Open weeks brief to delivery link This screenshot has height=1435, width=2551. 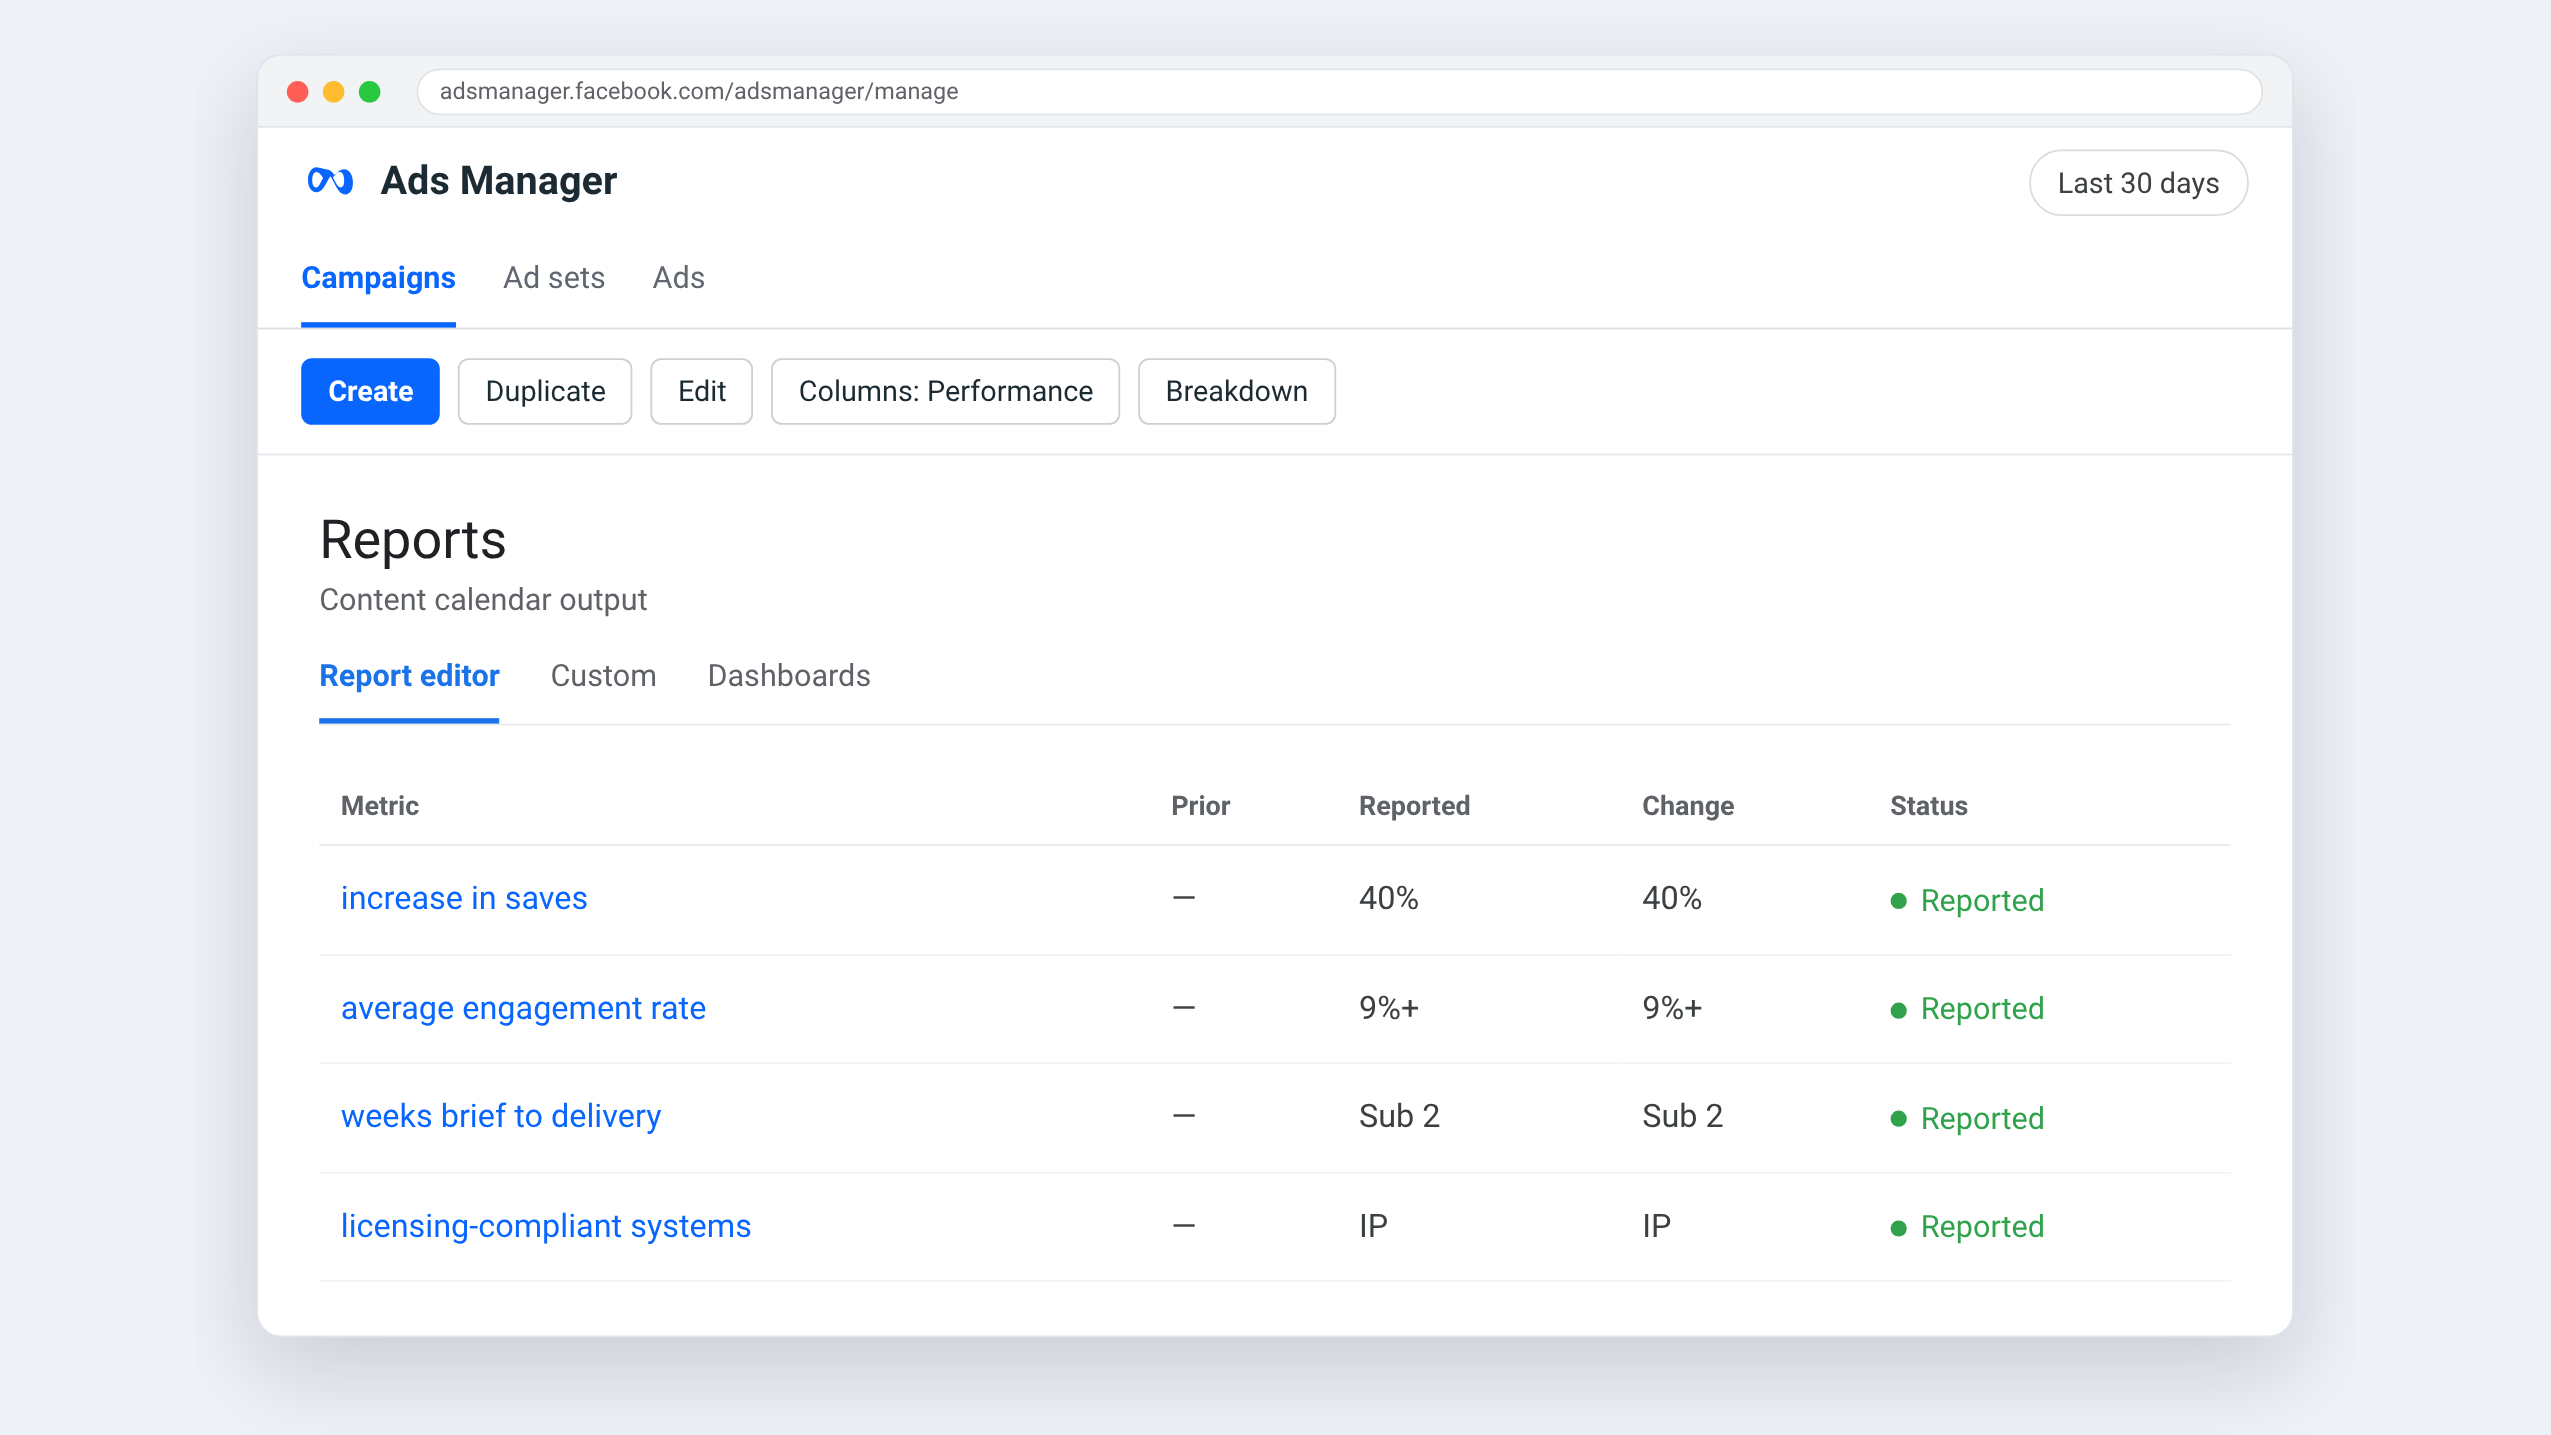pyautogui.click(x=501, y=1116)
